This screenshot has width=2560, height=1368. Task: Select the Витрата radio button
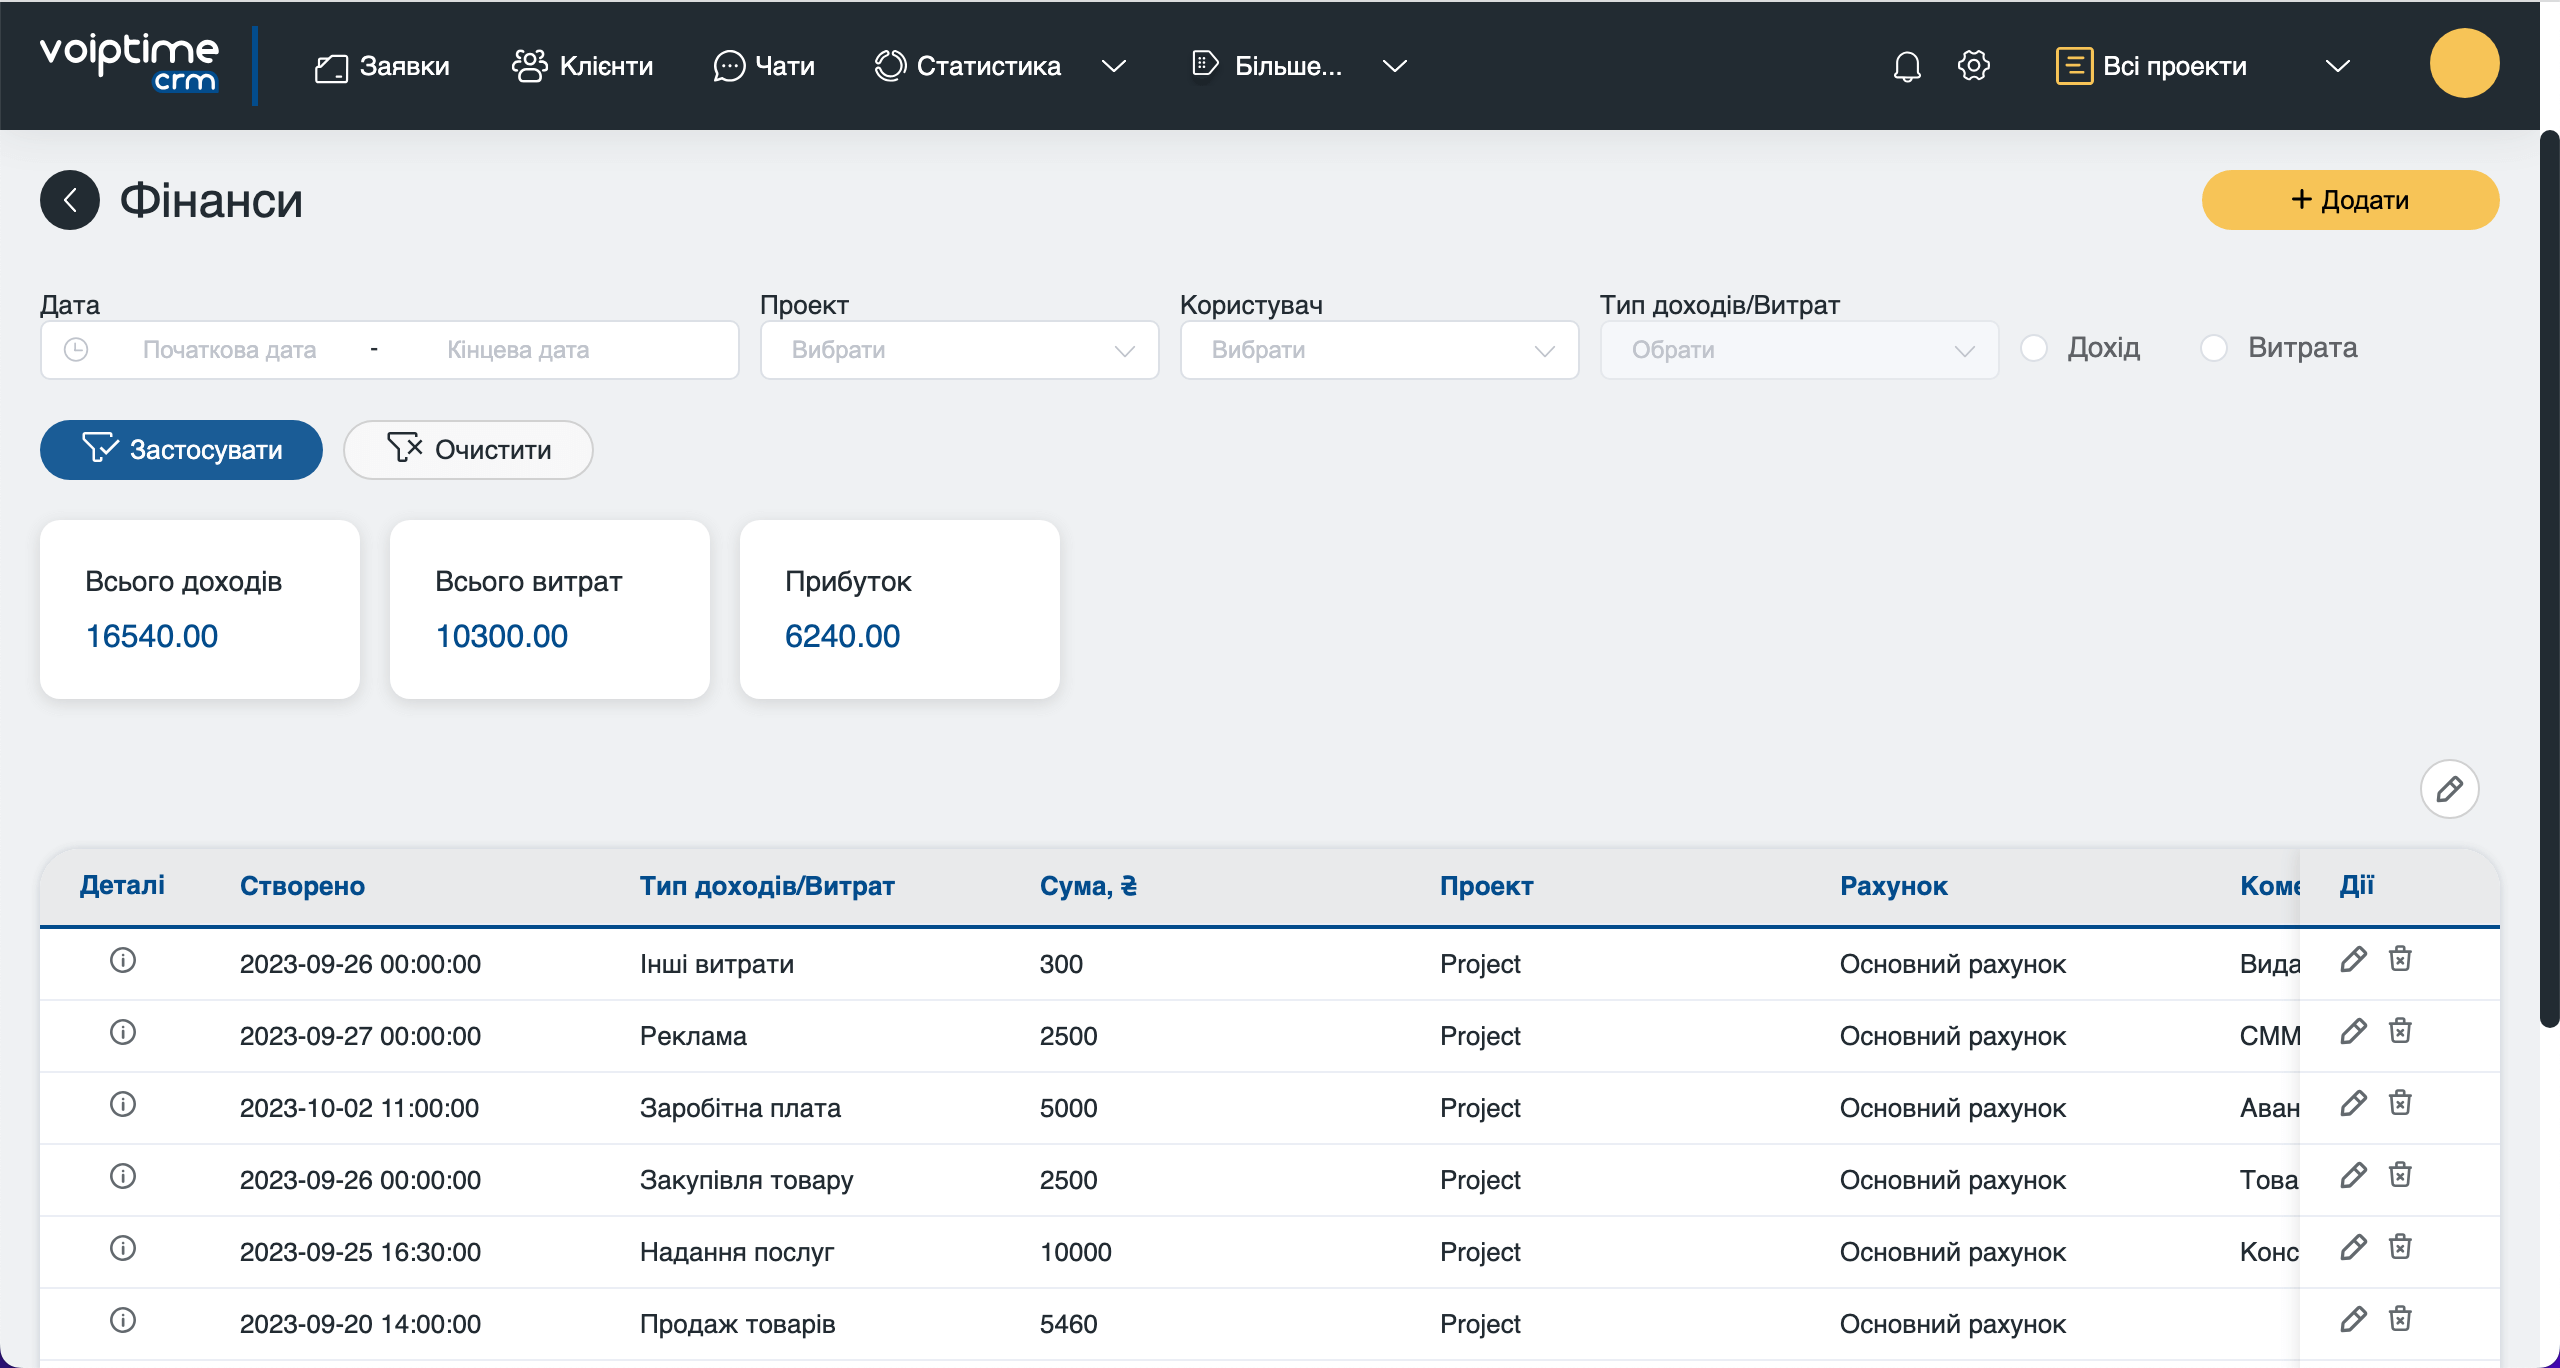click(2214, 348)
